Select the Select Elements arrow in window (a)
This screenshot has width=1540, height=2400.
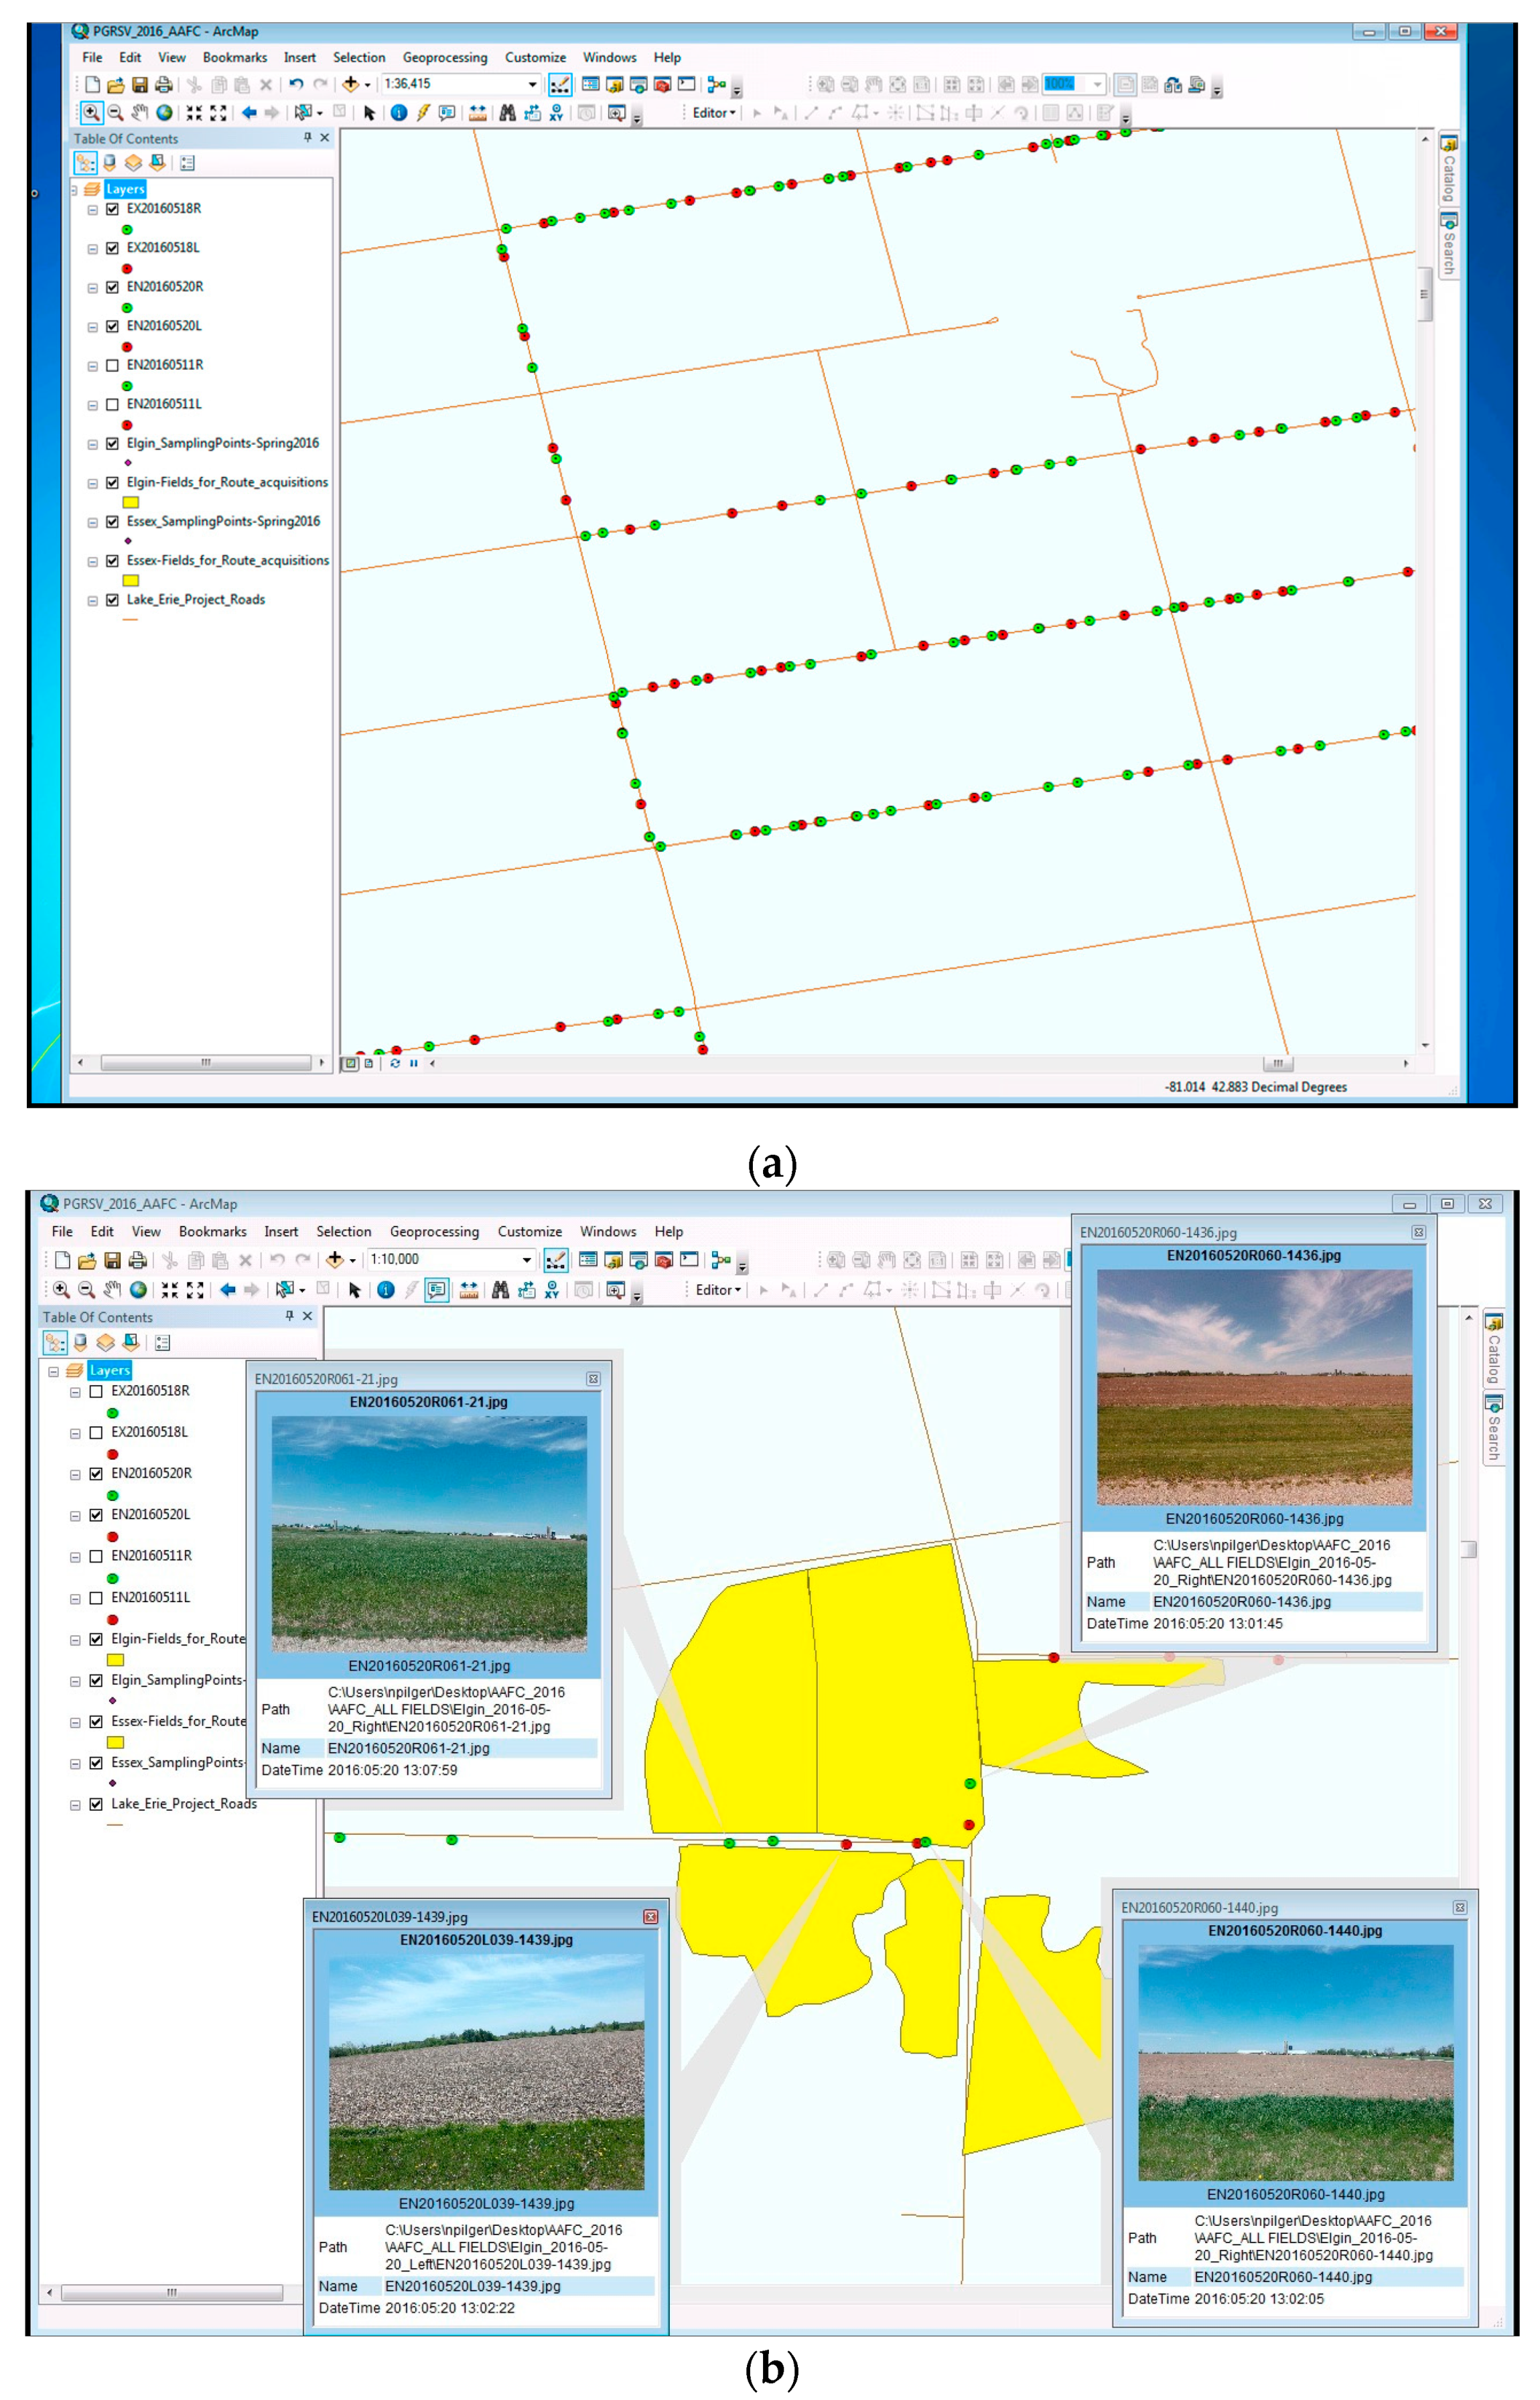(369, 113)
